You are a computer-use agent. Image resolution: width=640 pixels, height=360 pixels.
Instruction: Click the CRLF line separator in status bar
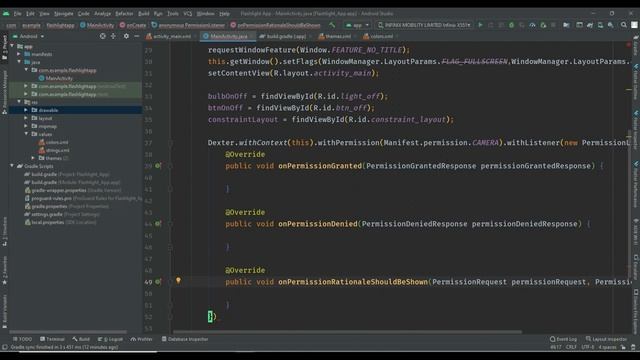click(x=571, y=347)
